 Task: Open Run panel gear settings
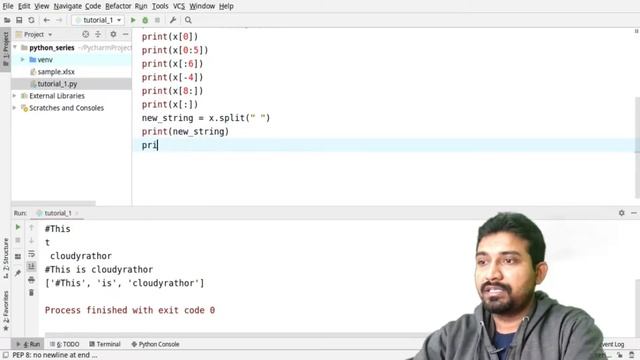click(621, 213)
